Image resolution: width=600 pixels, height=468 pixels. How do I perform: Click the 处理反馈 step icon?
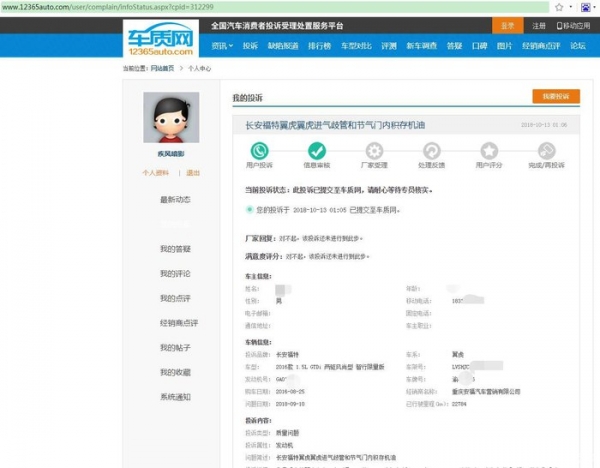point(432,151)
